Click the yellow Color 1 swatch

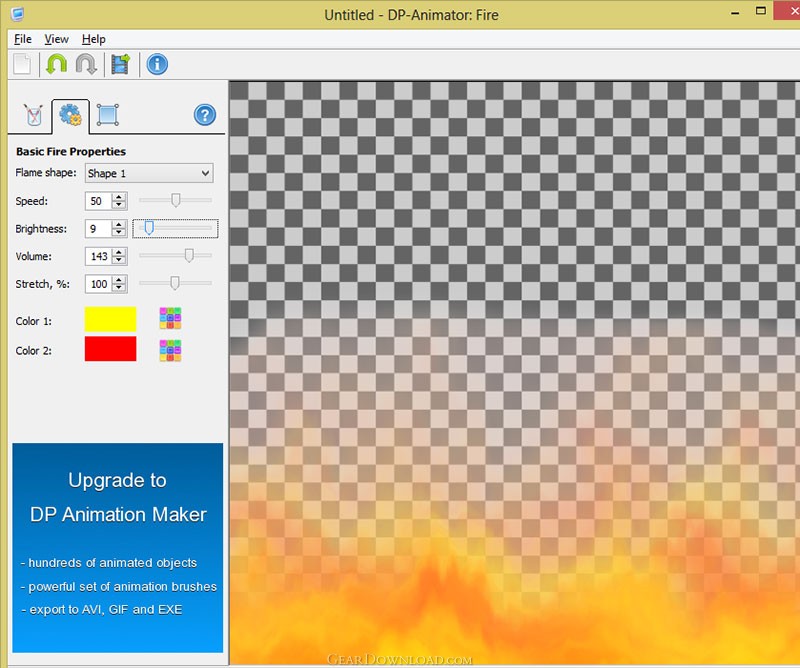click(111, 319)
